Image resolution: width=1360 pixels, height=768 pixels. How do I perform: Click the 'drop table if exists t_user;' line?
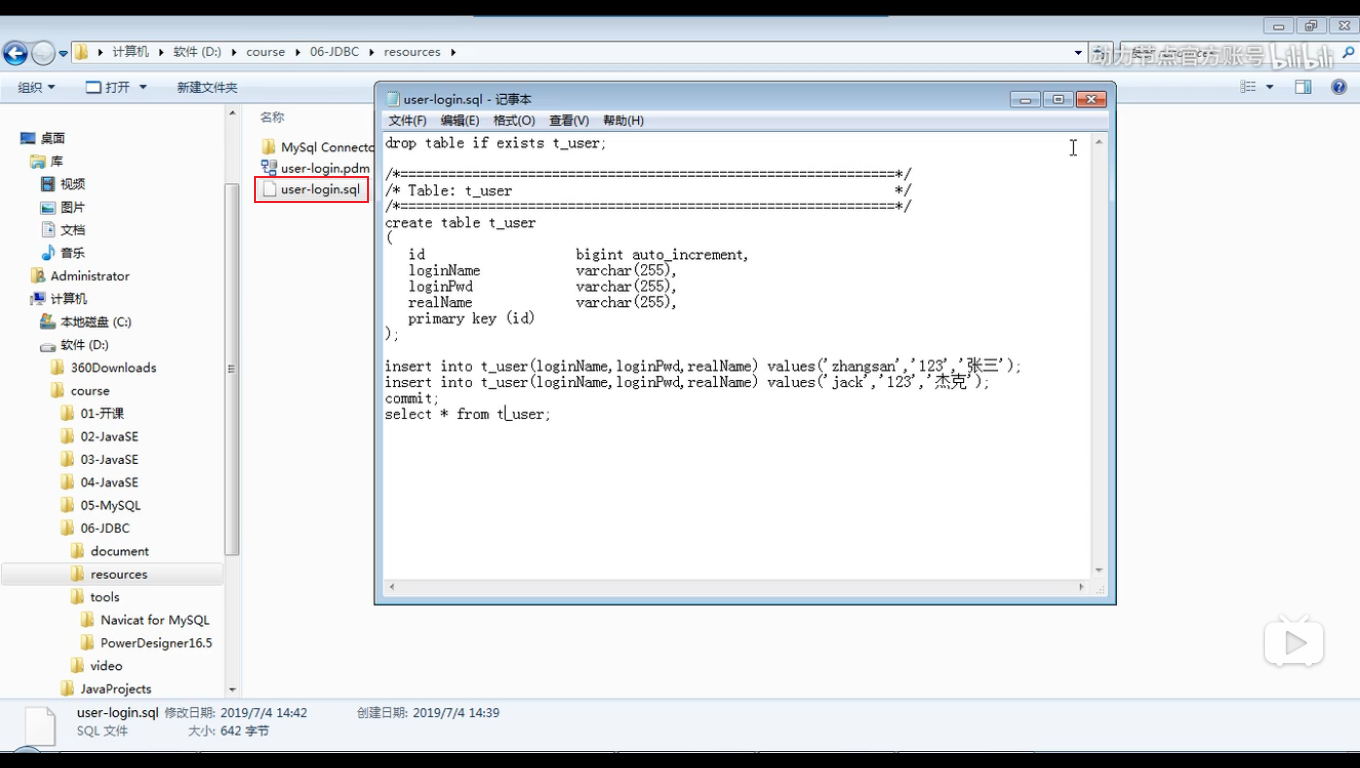click(496, 143)
